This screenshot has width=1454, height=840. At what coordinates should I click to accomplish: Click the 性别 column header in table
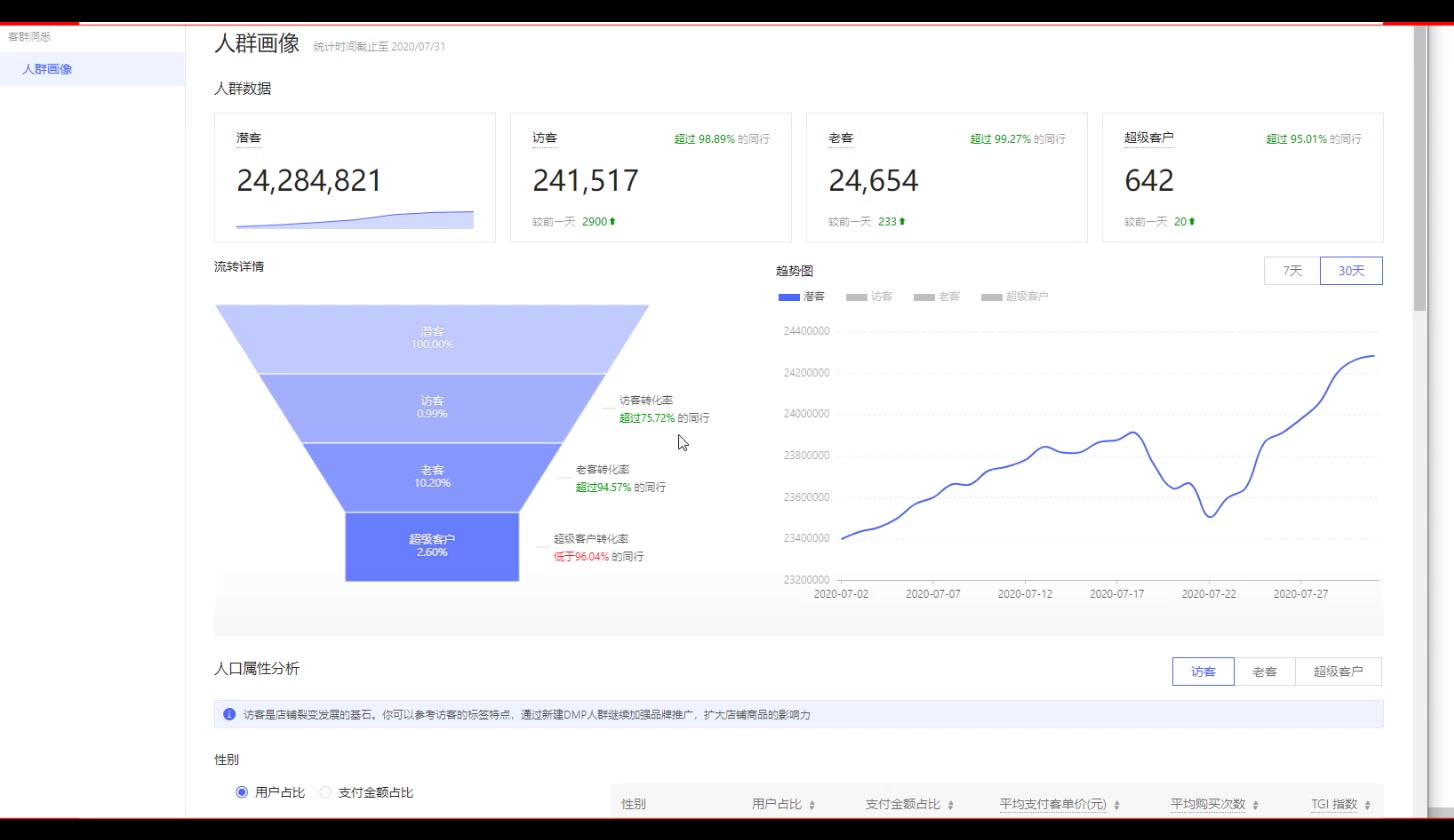633,804
